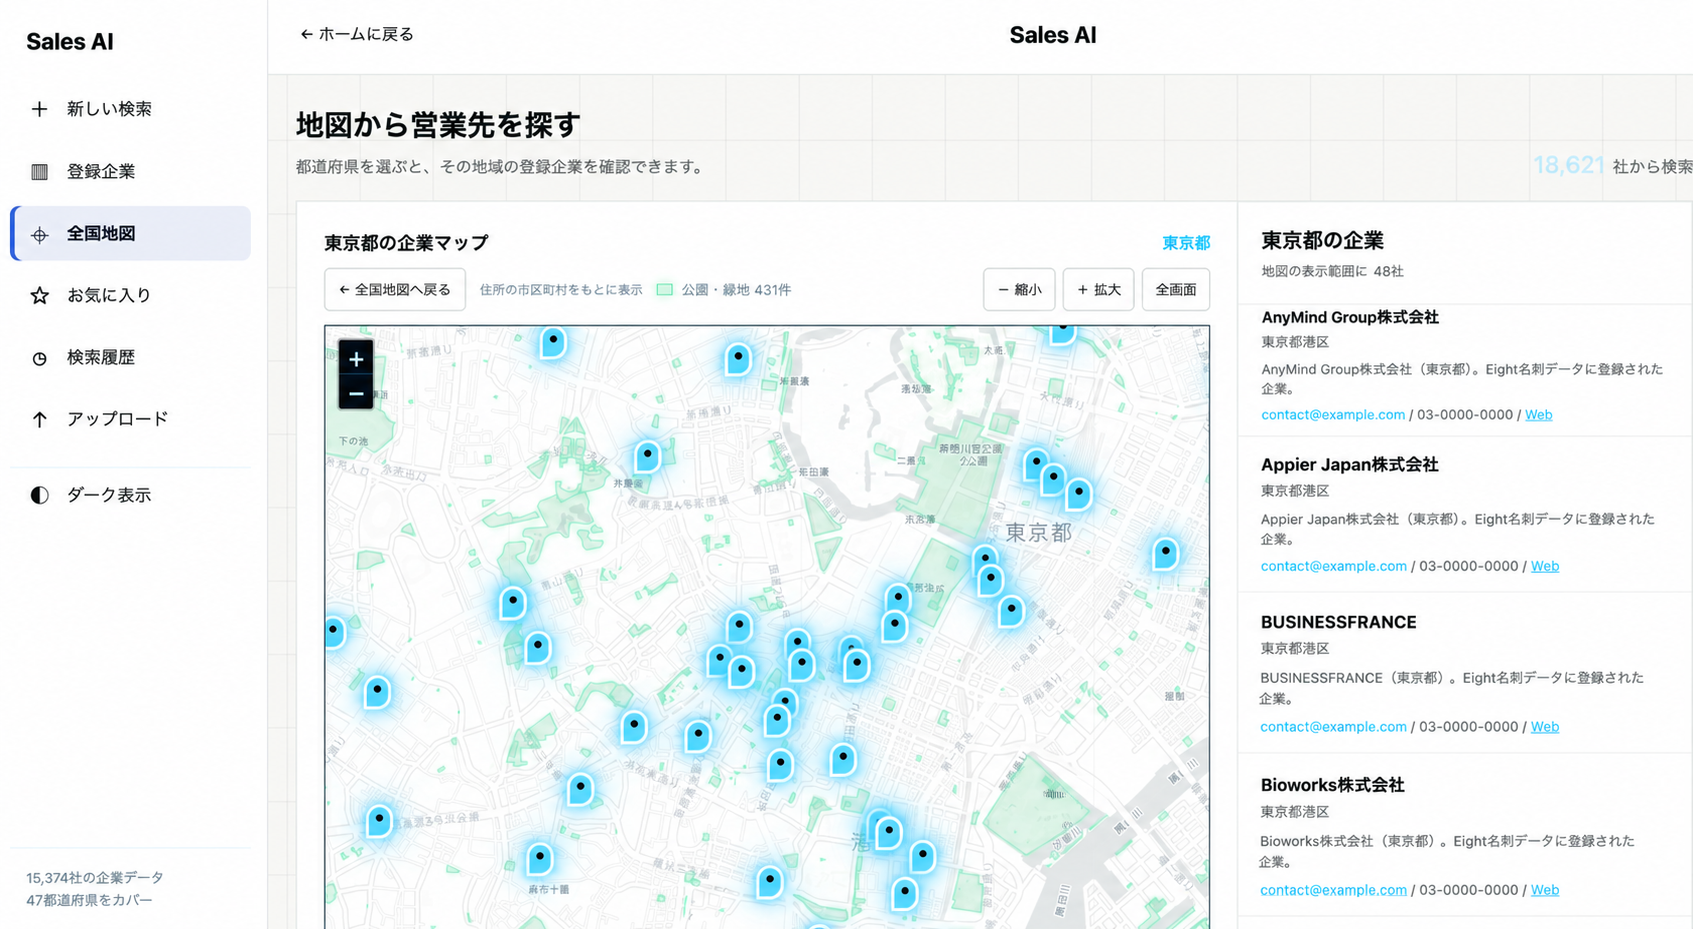This screenshot has width=1693, height=929.
Task: Click the map zoom-in plus control
Action: tap(356, 359)
